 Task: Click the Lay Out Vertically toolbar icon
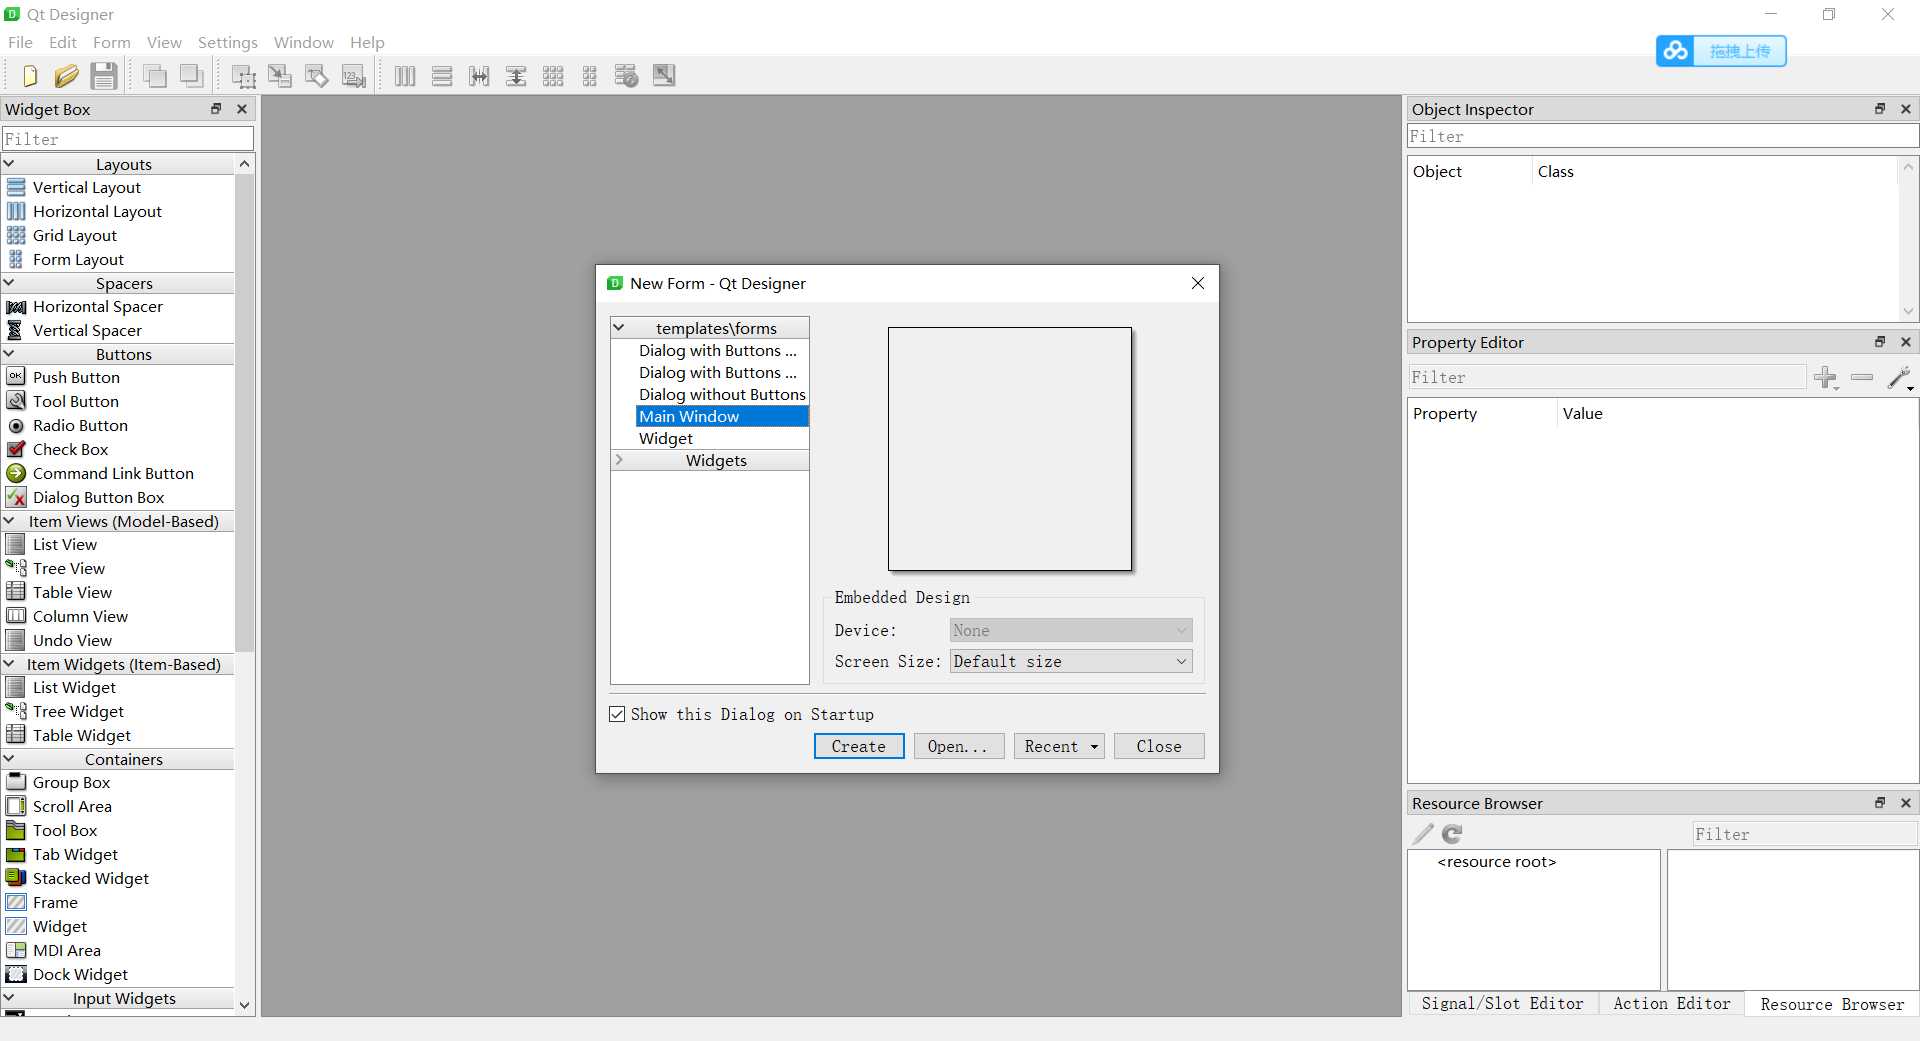(x=442, y=76)
